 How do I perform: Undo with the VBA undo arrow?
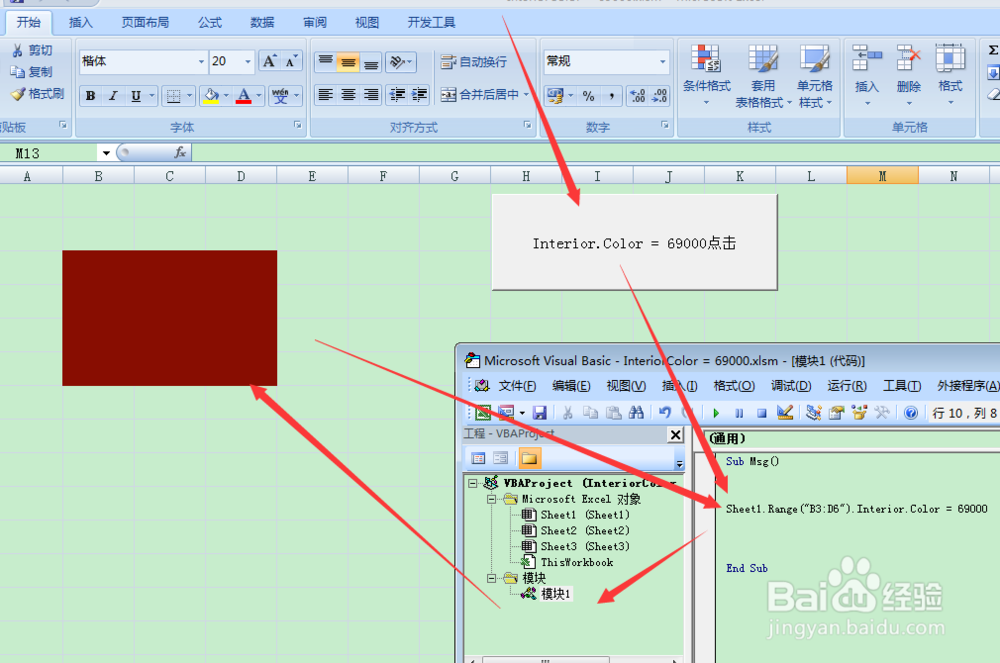point(665,413)
